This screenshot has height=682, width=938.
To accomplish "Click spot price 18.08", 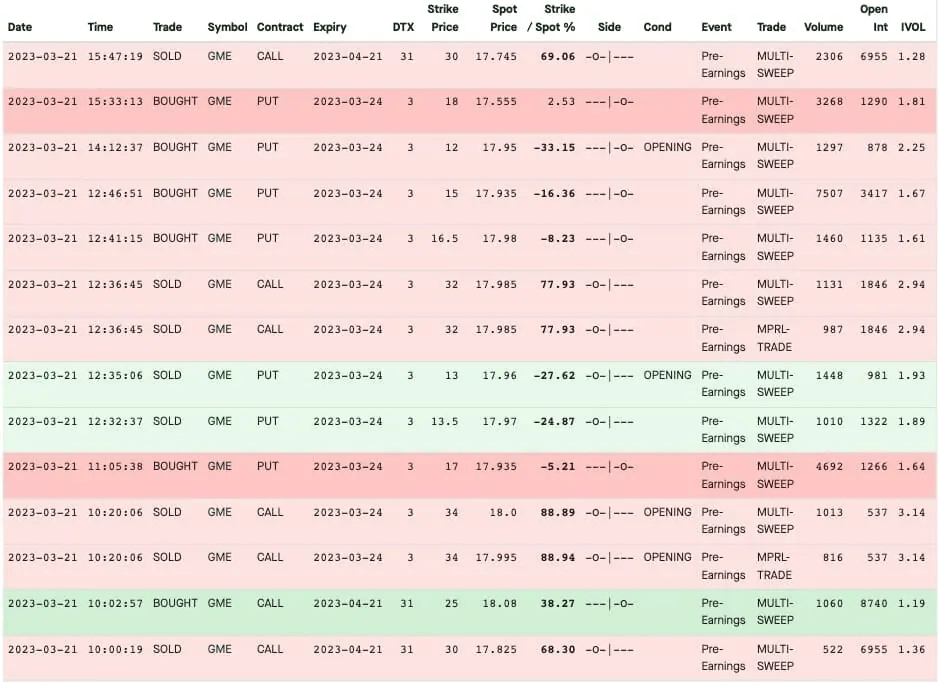I will [500, 603].
